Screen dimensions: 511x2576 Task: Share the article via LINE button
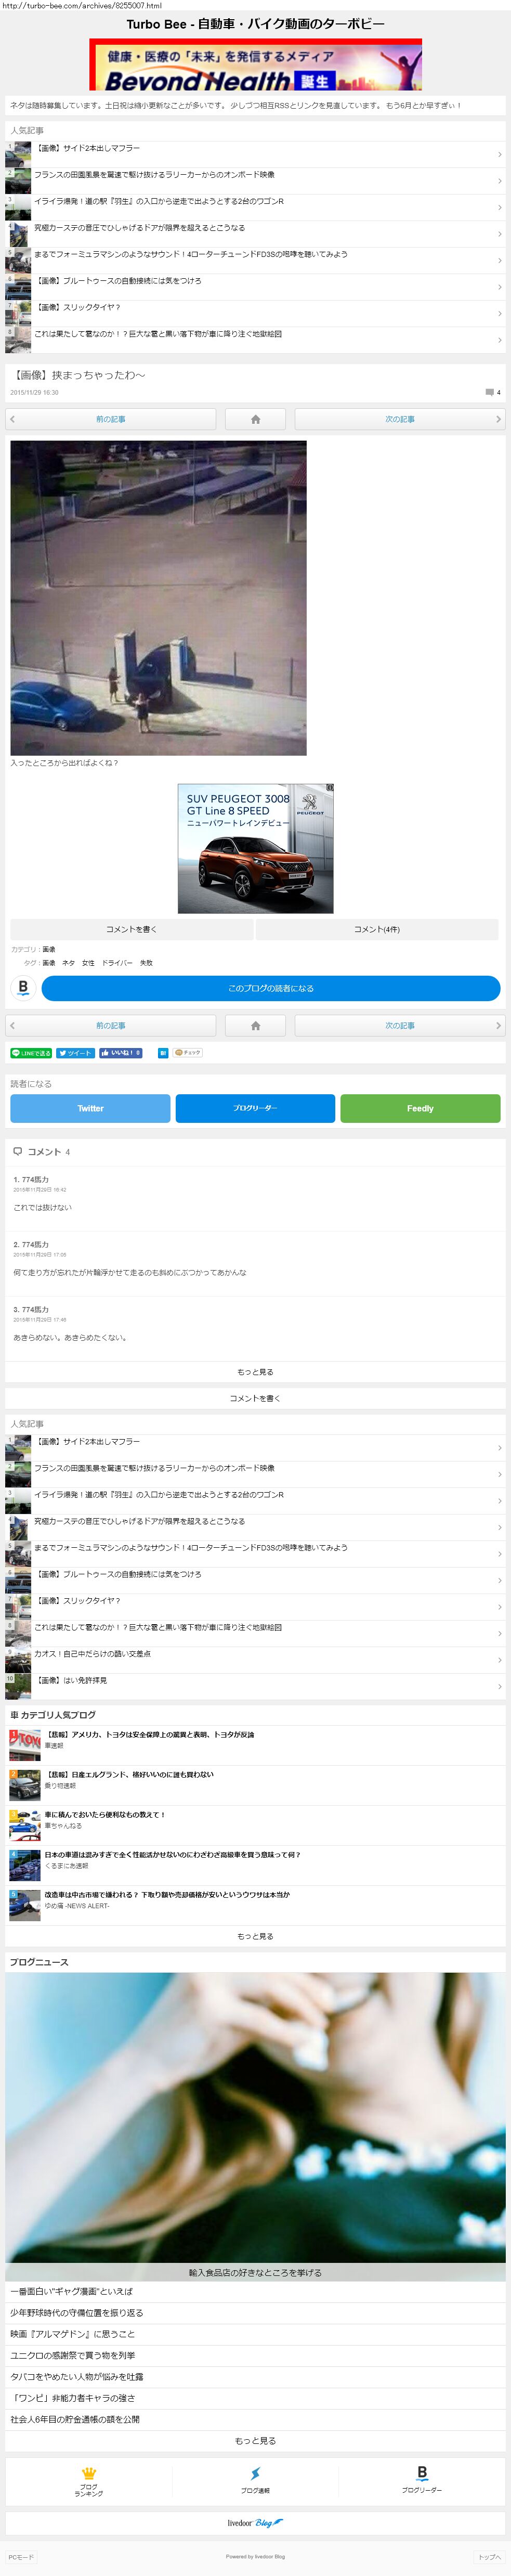(x=31, y=1053)
